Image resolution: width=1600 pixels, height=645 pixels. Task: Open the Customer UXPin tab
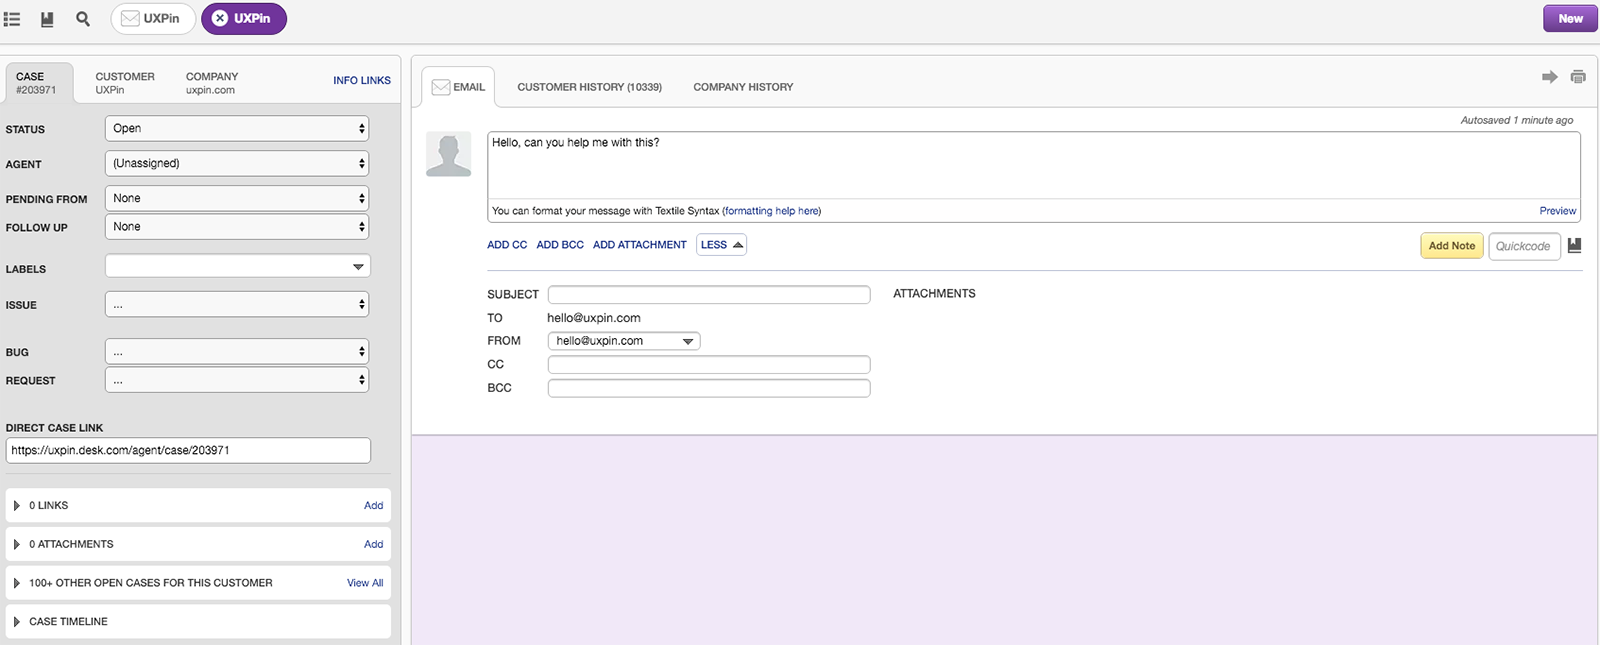click(x=125, y=83)
